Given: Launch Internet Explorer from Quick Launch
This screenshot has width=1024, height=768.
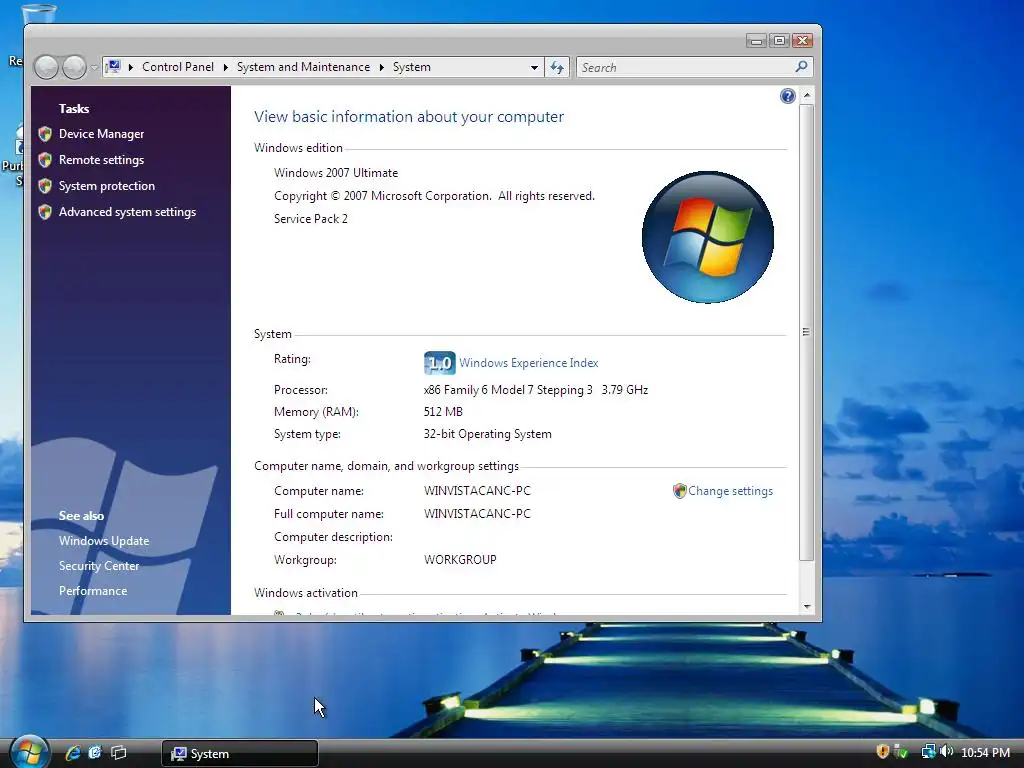Looking at the screenshot, I should [x=72, y=753].
